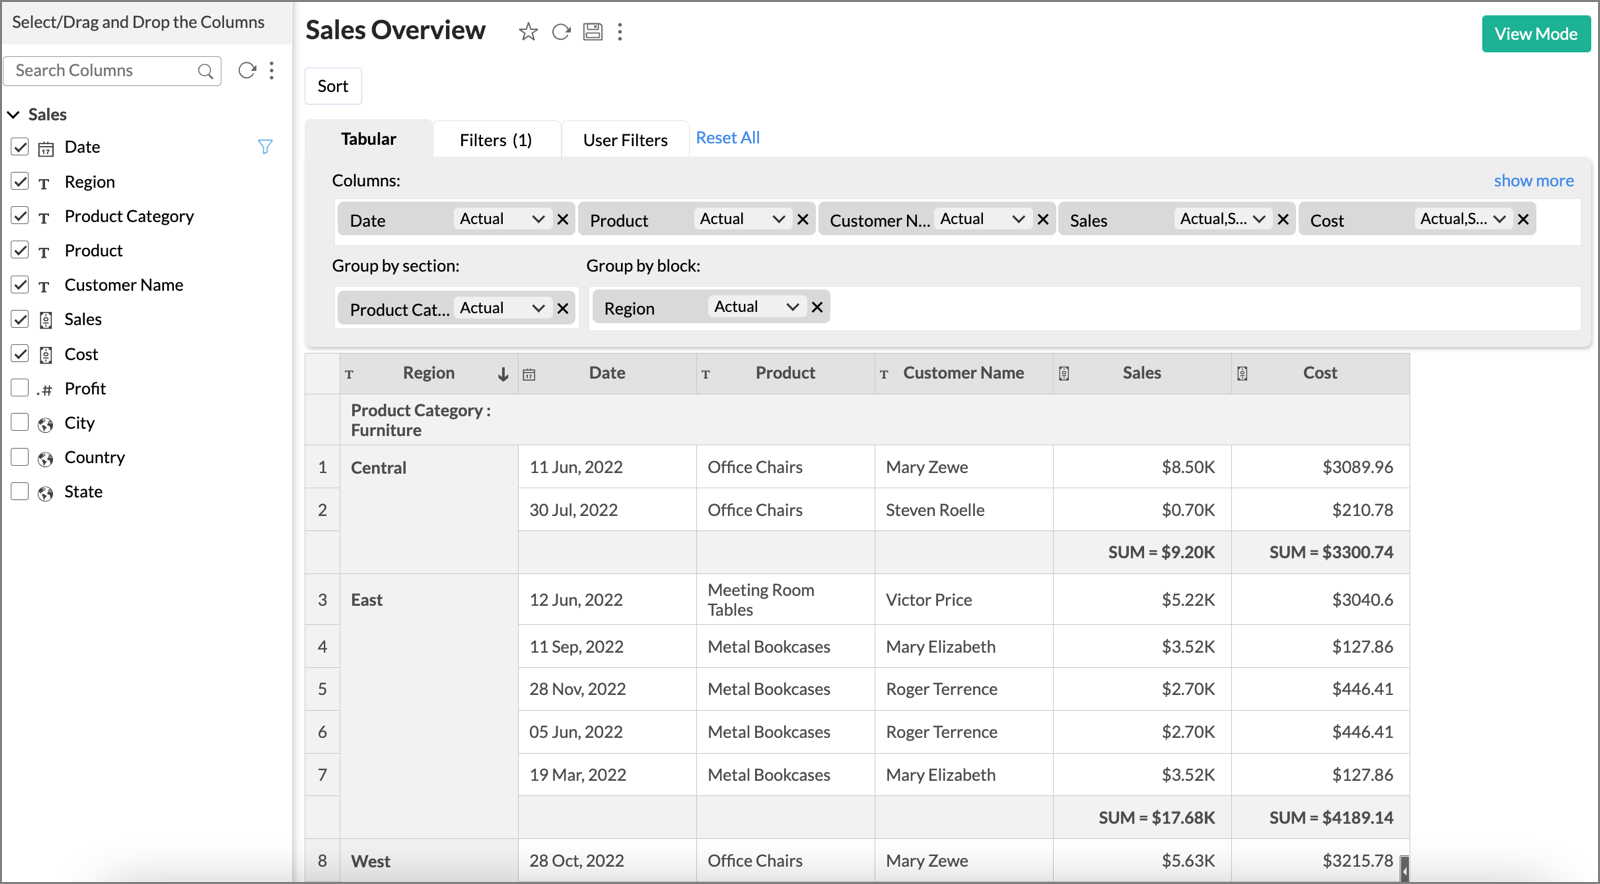
Task: Collapse the Sales table tree
Action: (x=14, y=115)
